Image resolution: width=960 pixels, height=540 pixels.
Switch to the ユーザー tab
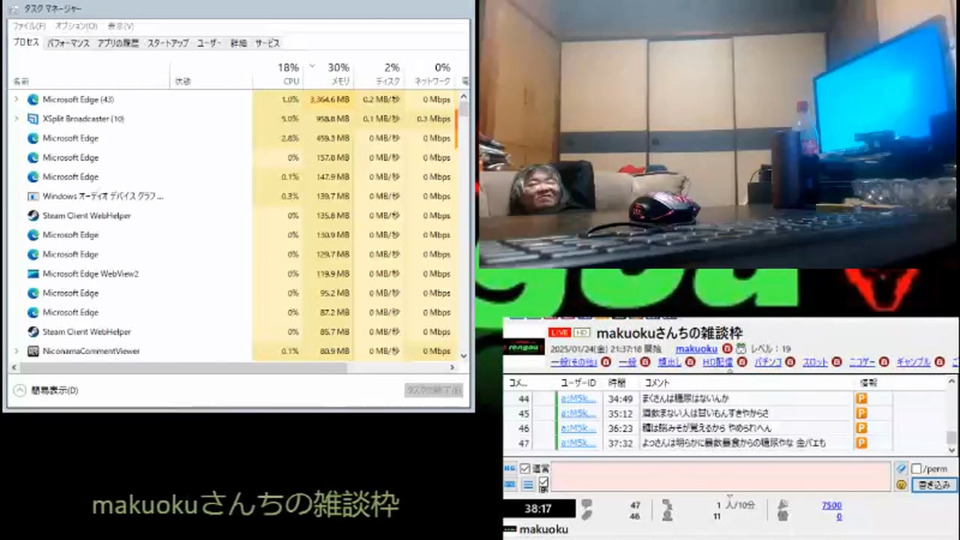click(x=209, y=43)
